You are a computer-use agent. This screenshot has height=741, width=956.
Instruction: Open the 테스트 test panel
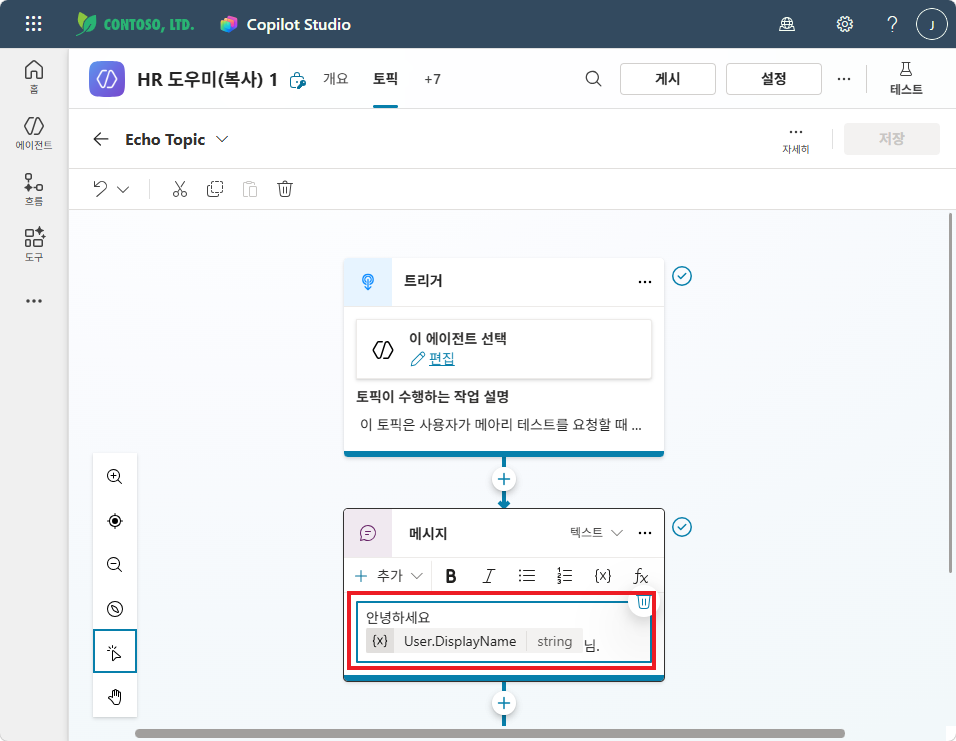pyautogui.click(x=906, y=79)
